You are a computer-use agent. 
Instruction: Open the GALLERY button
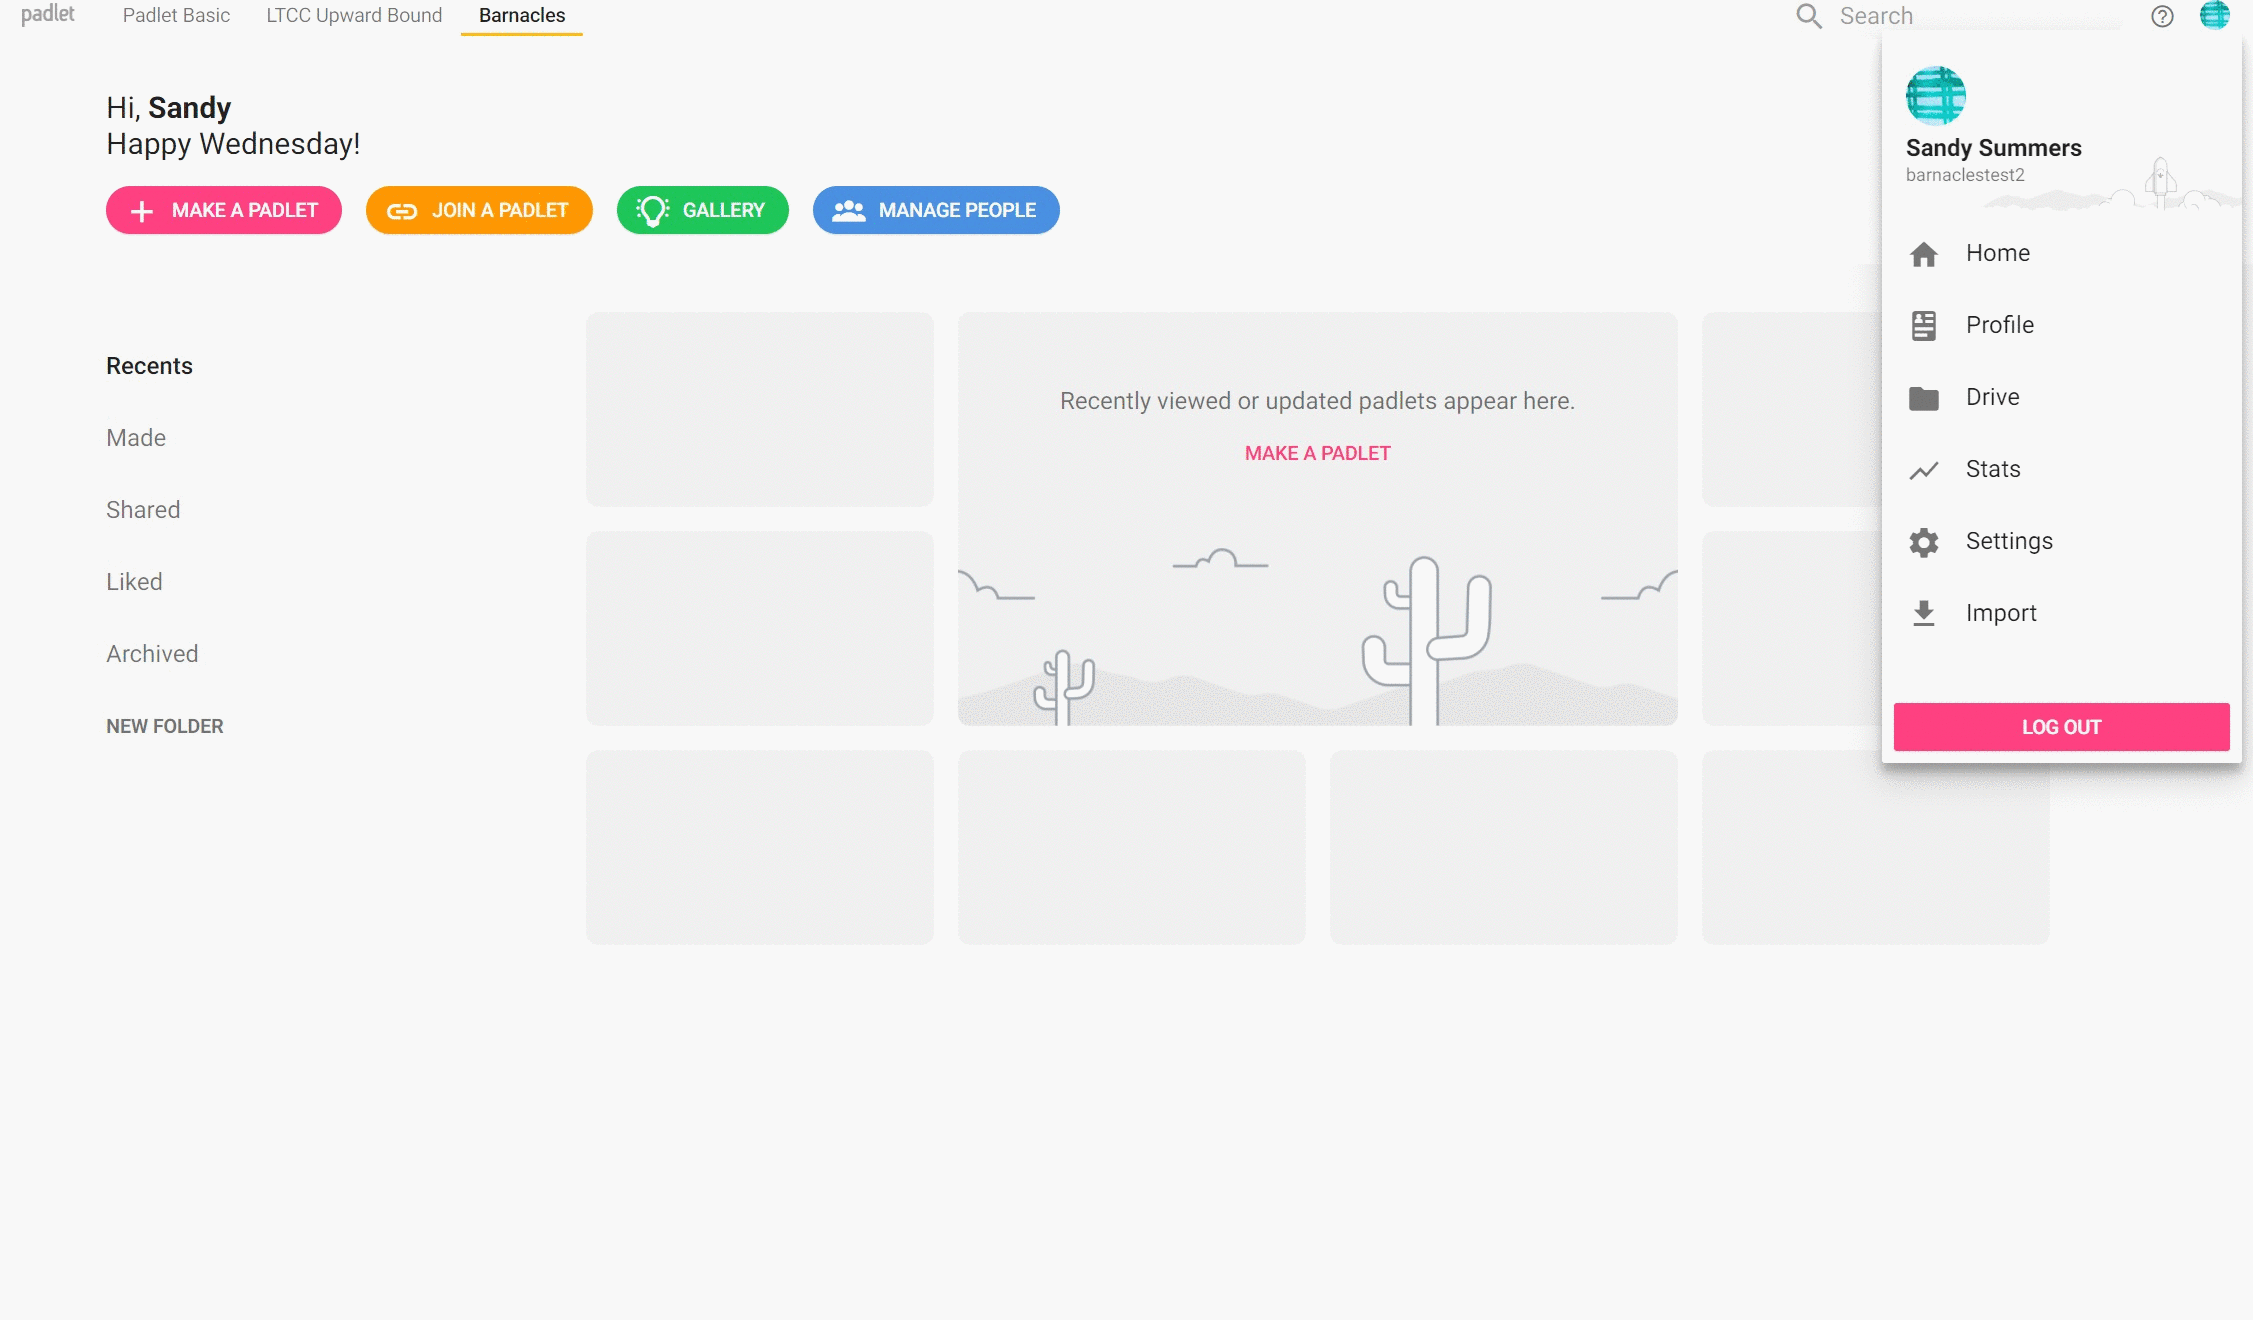tap(703, 210)
